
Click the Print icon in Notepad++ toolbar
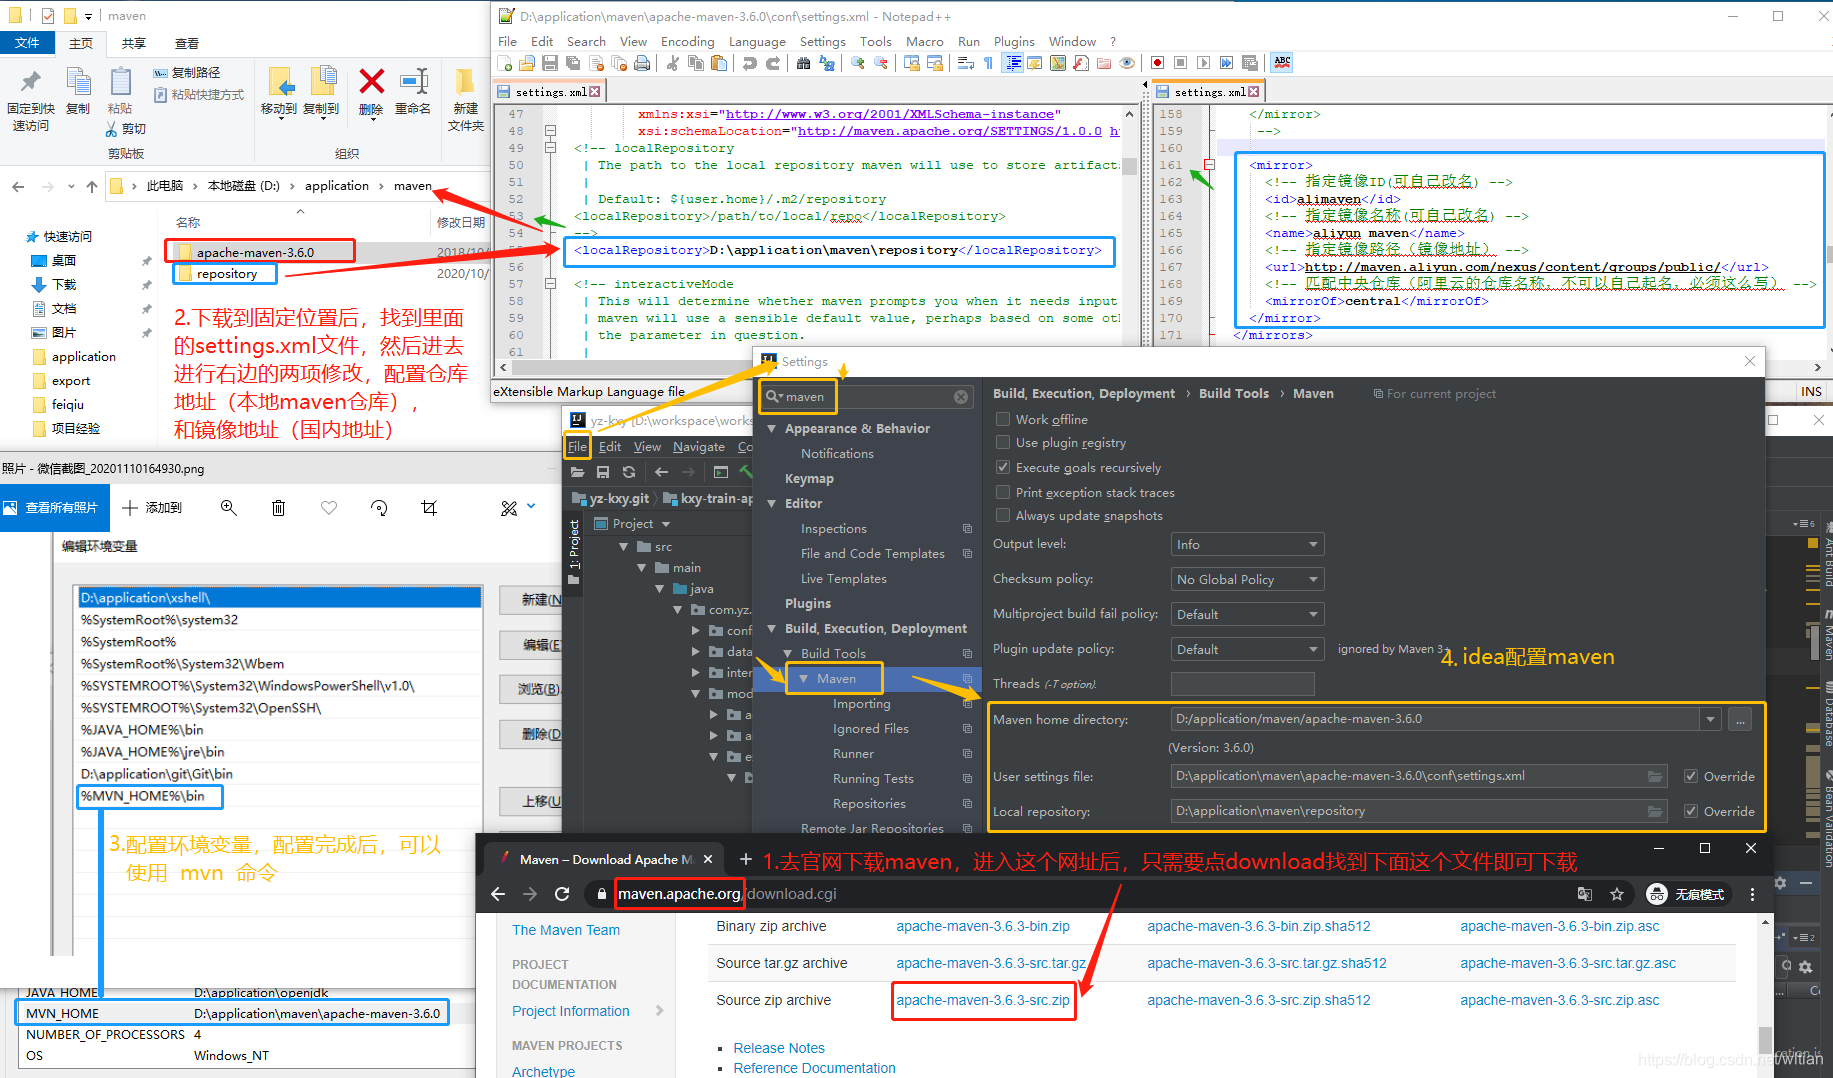642,63
